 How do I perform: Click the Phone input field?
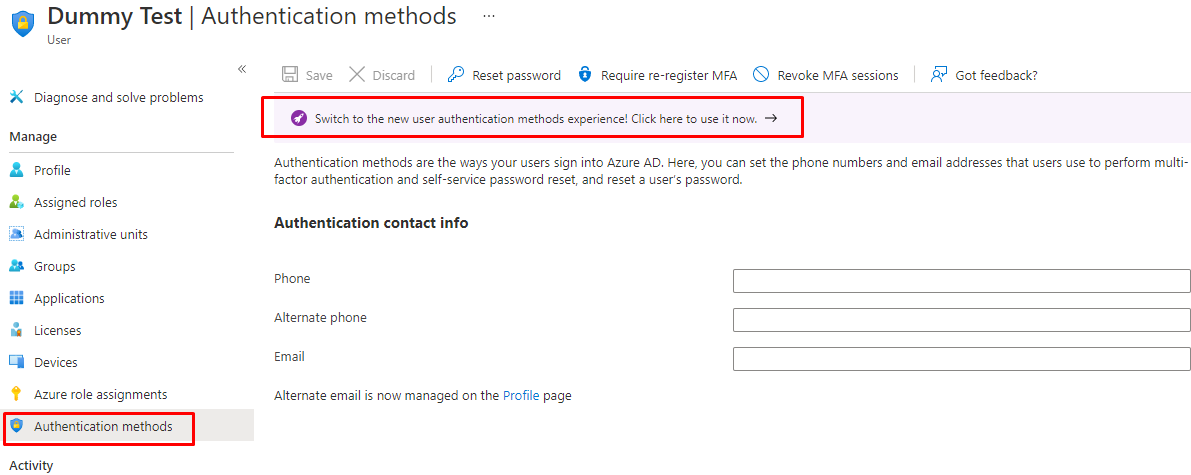coord(961,281)
